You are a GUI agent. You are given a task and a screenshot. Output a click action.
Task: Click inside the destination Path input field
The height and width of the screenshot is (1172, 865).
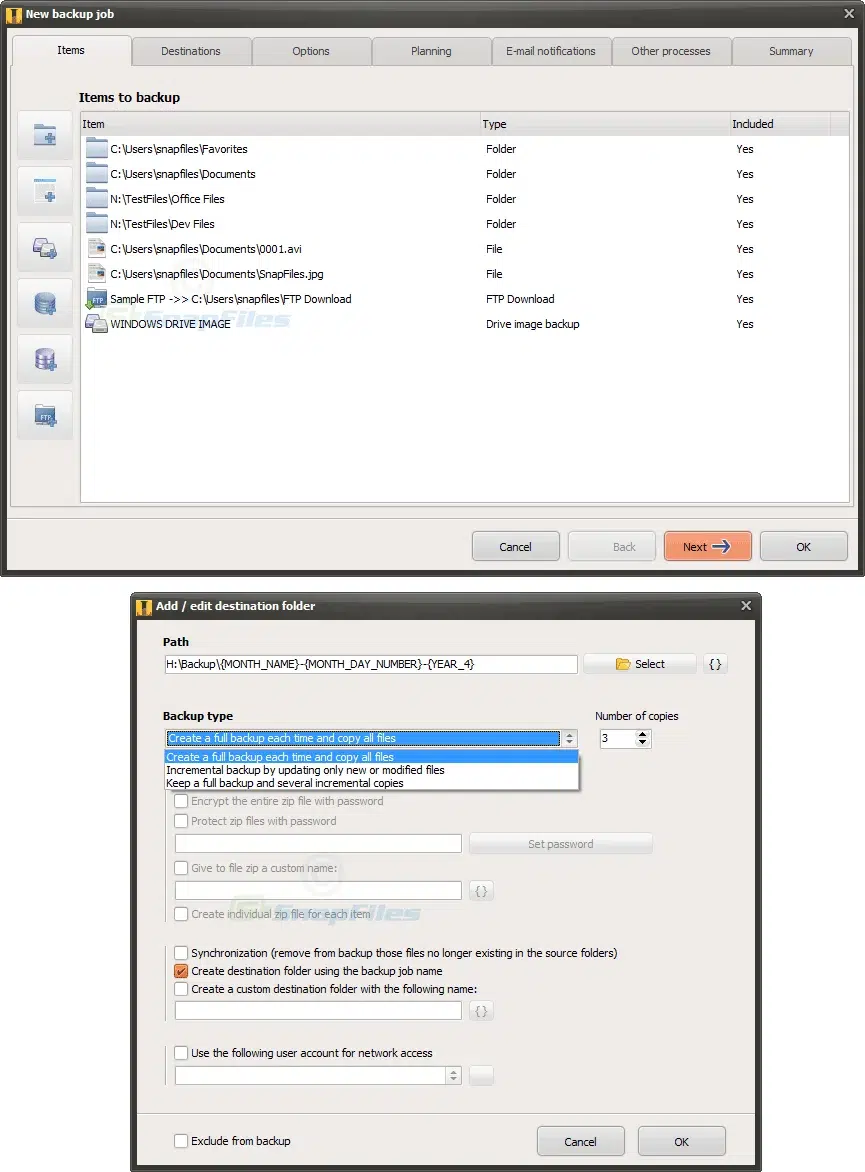370,663
